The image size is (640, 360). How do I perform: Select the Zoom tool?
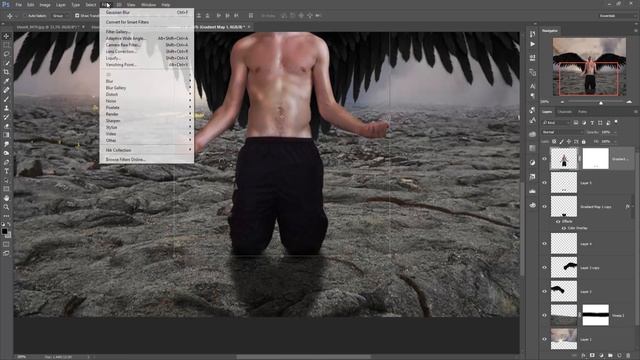coord(6,207)
